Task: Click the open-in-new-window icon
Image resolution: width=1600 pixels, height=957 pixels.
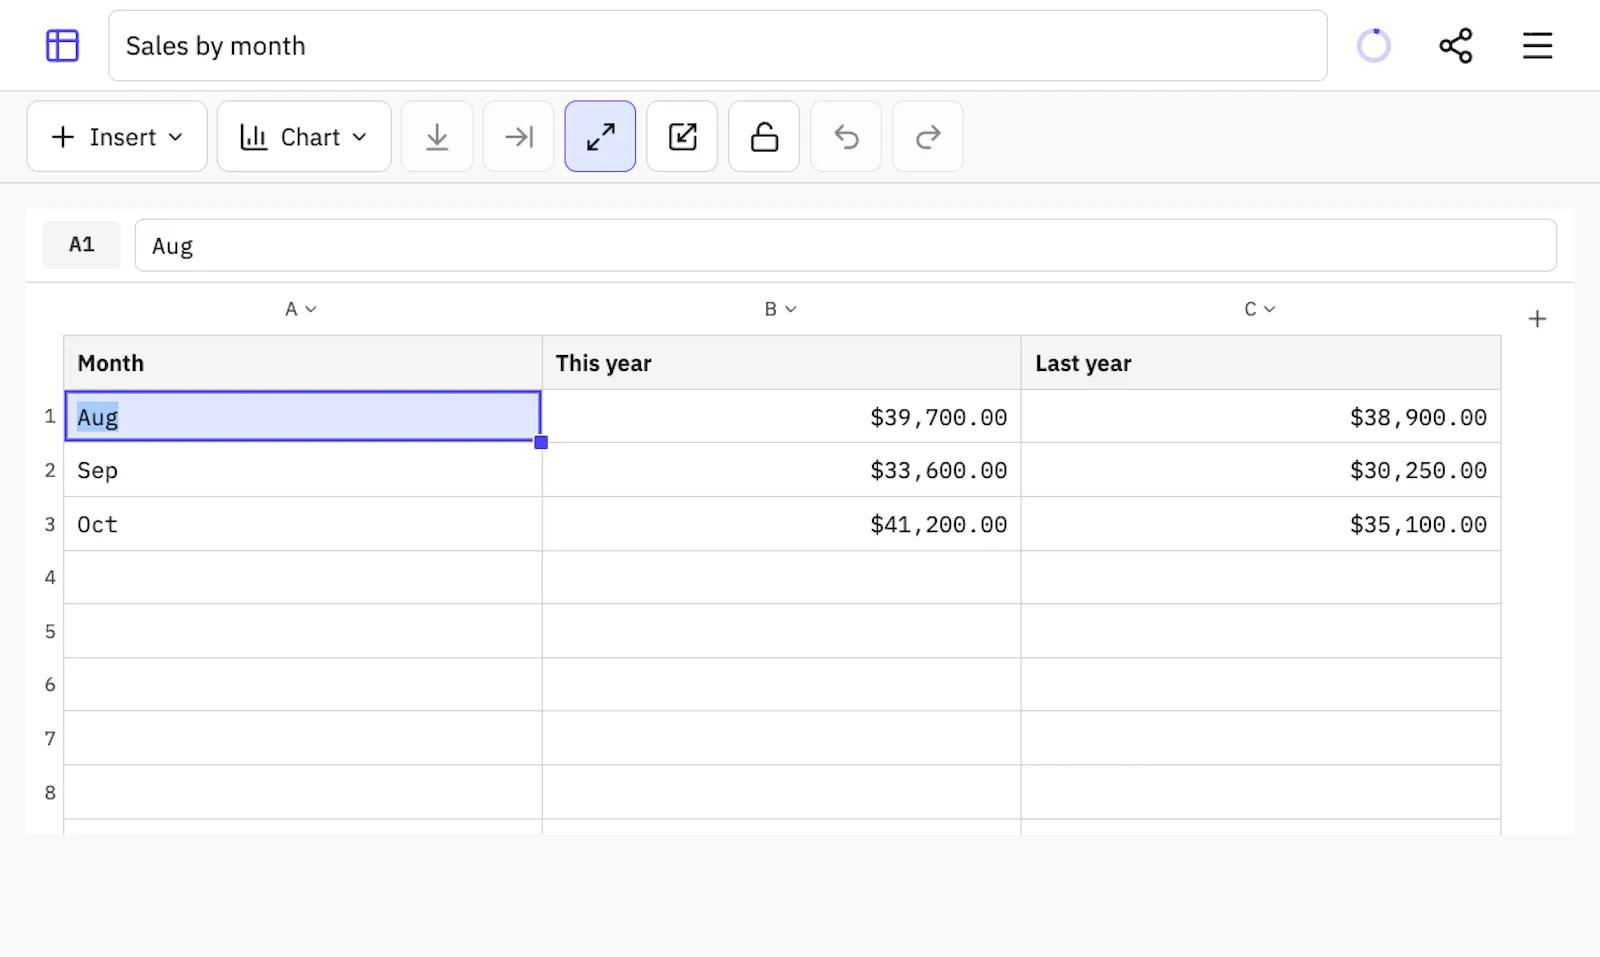Action: click(682, 137)
